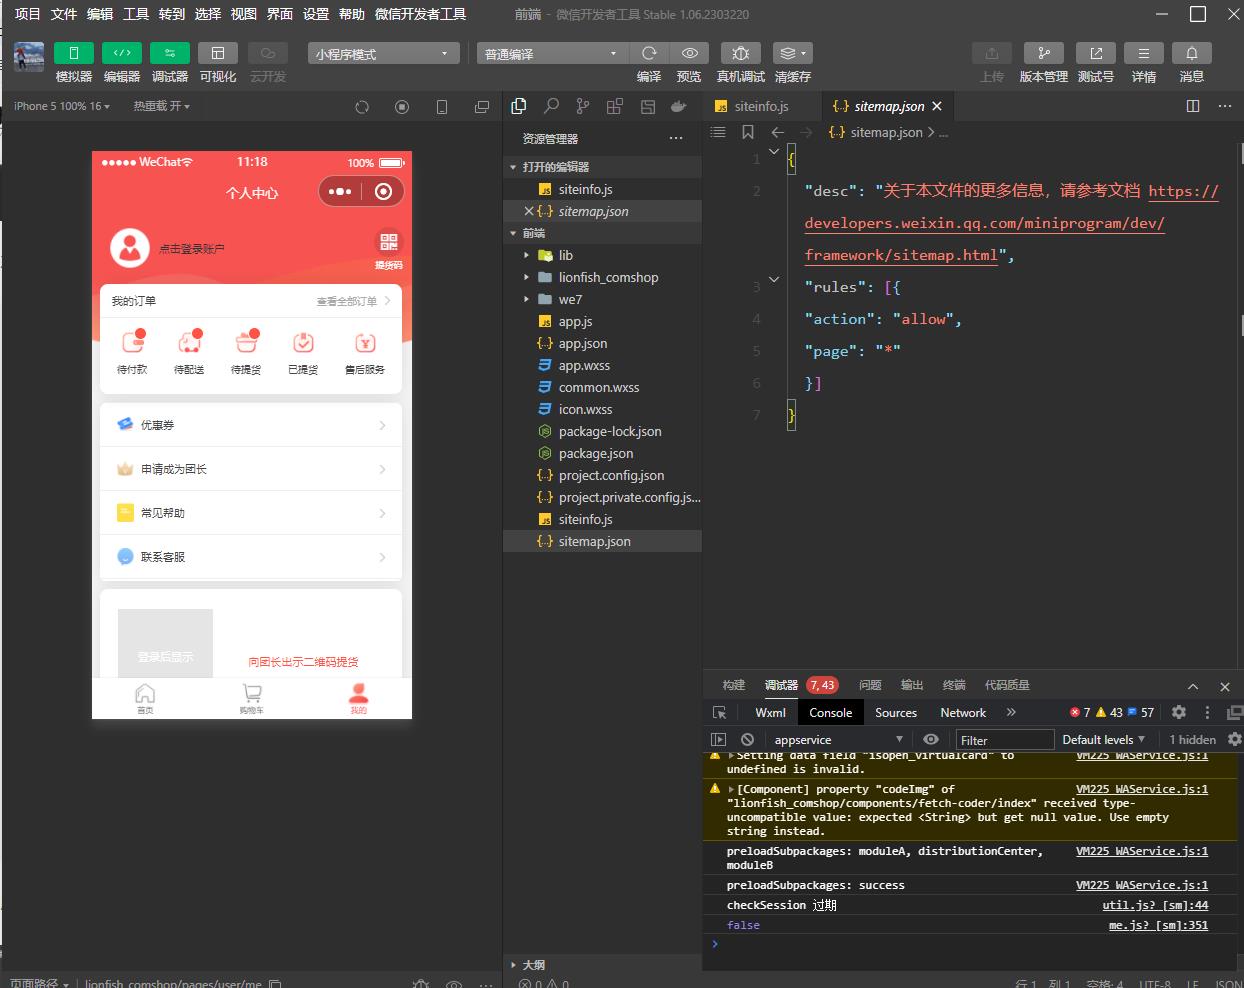
Task: Open 版本管理 version control
Action: coord(1044,53)
